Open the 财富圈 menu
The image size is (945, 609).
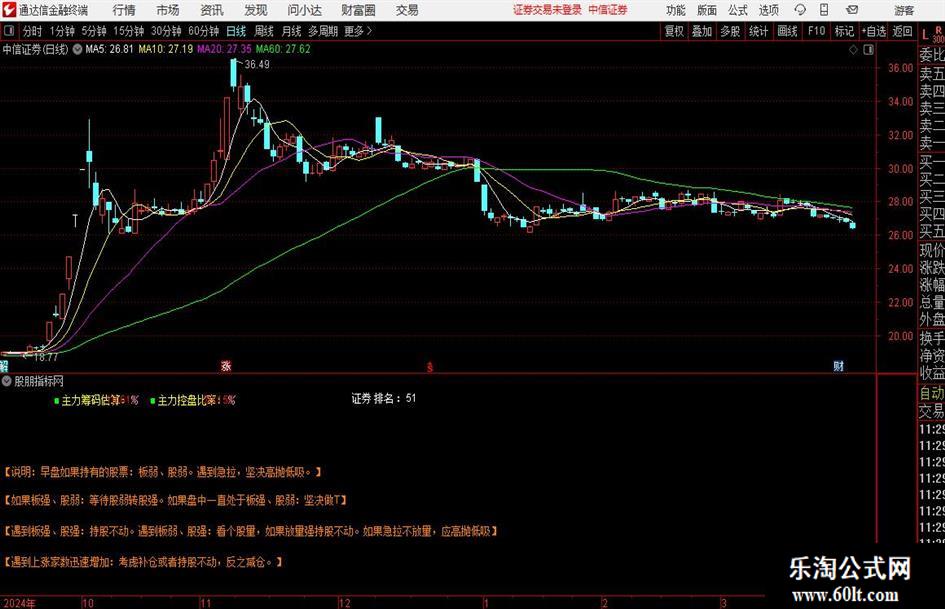[x=358, y=10]
